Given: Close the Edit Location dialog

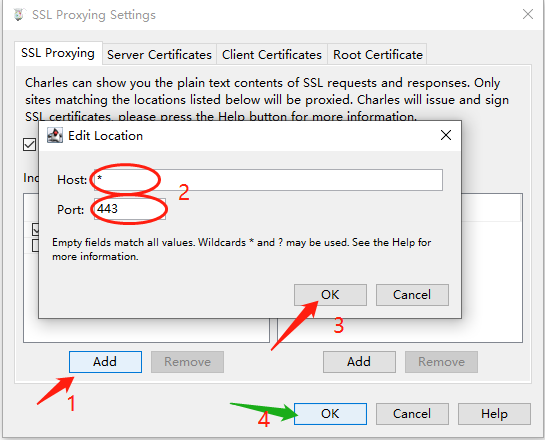Looking at the screenshot, I should pos(446,135).
